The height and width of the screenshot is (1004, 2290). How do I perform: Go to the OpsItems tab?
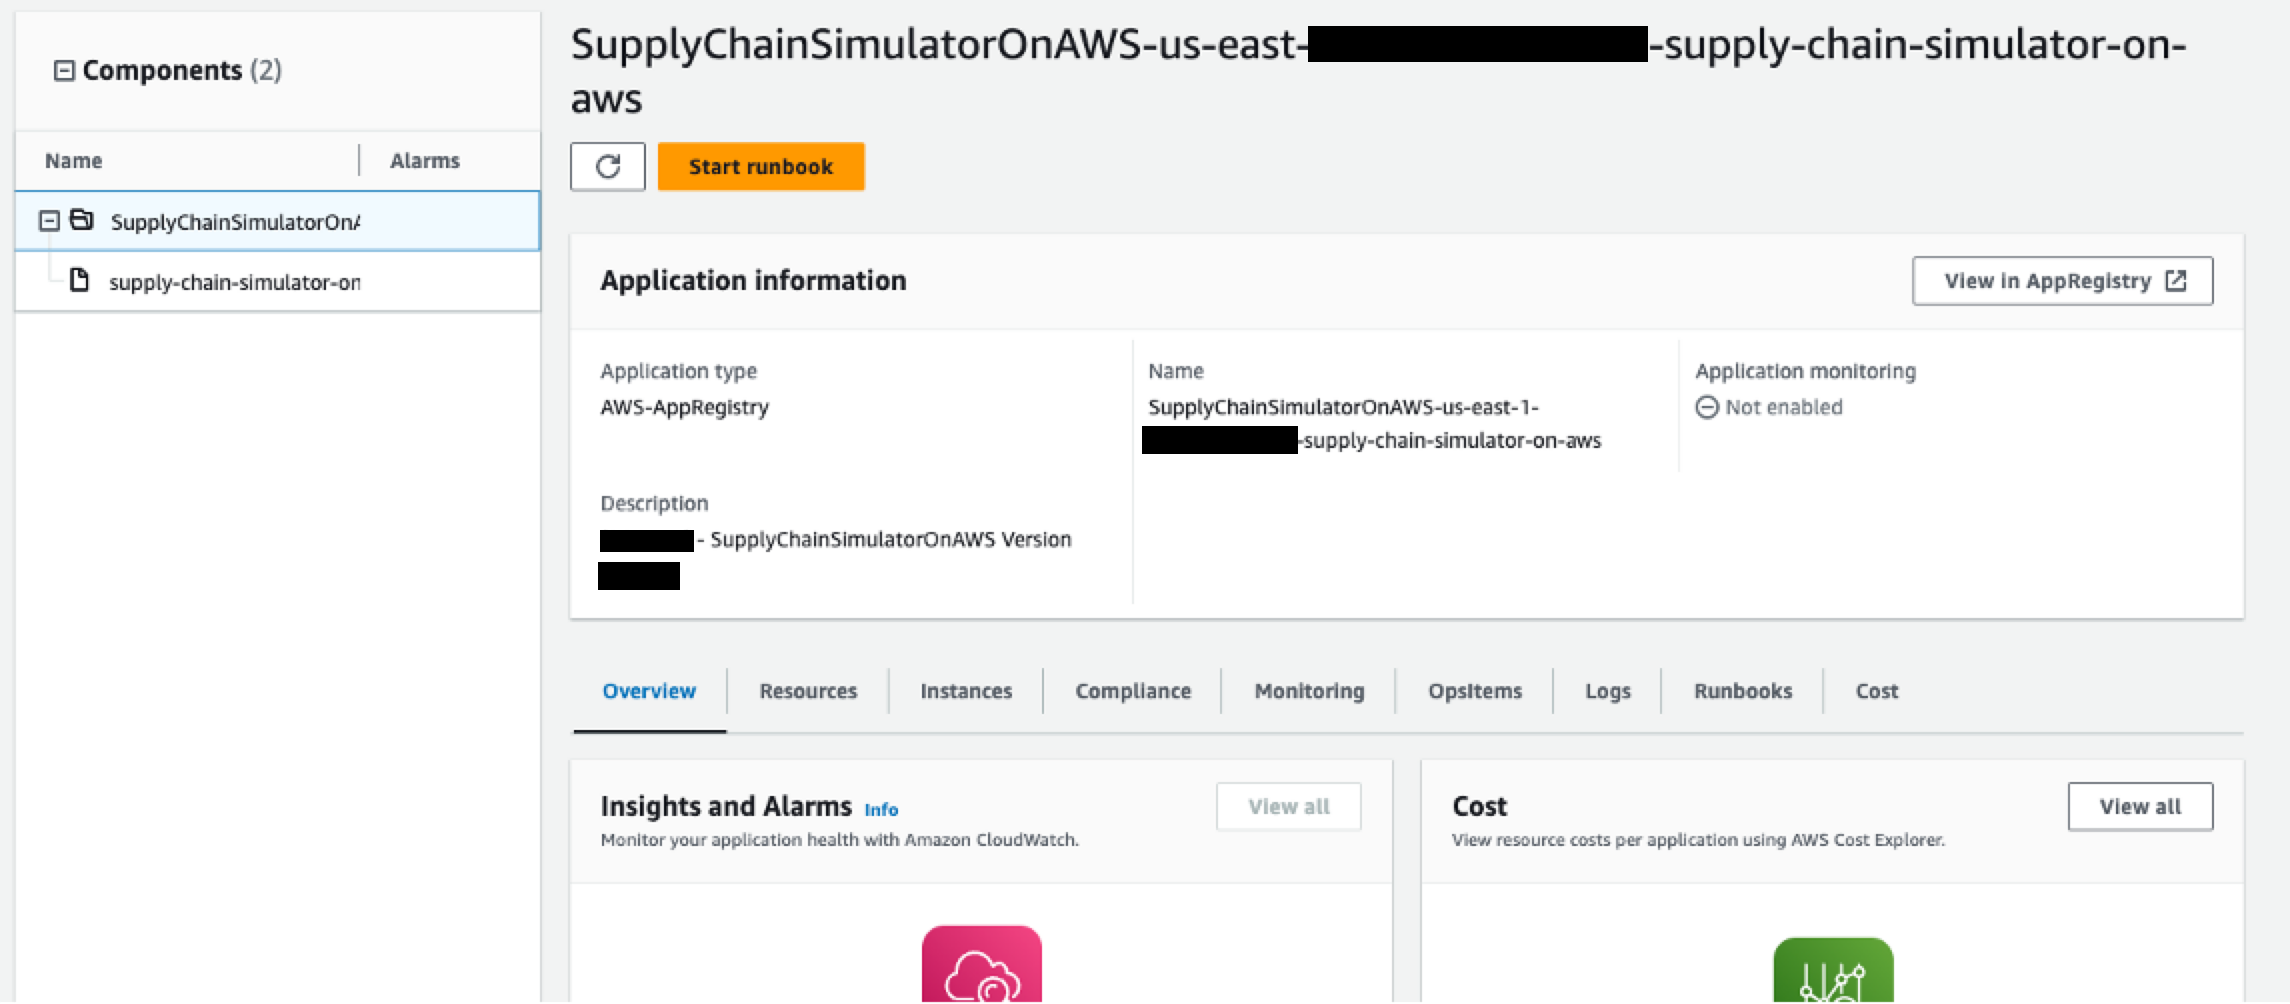(x=1475, y=691)
